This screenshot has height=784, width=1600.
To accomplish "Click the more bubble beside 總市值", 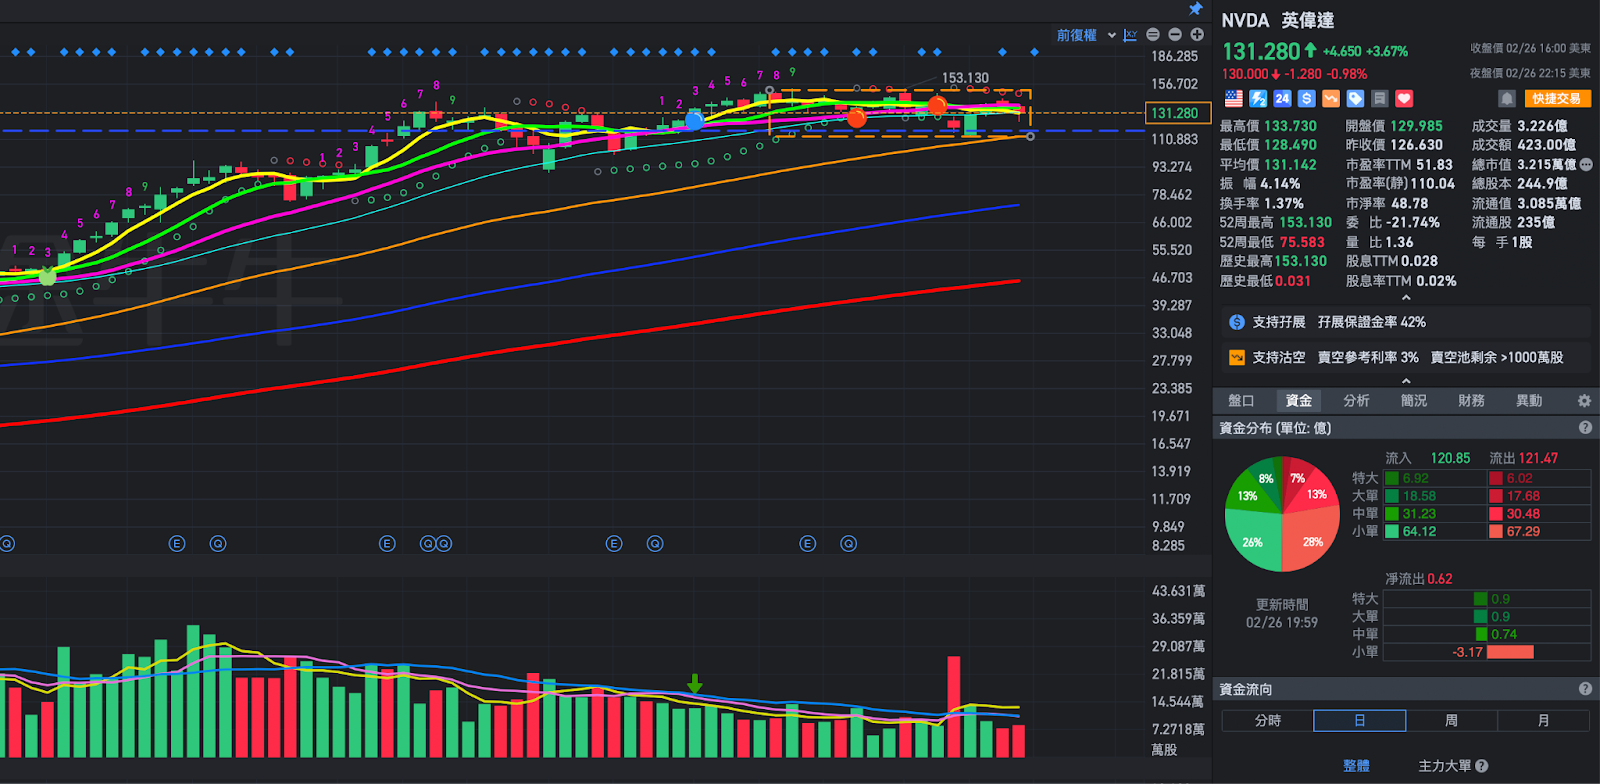I will [1586, 164].
